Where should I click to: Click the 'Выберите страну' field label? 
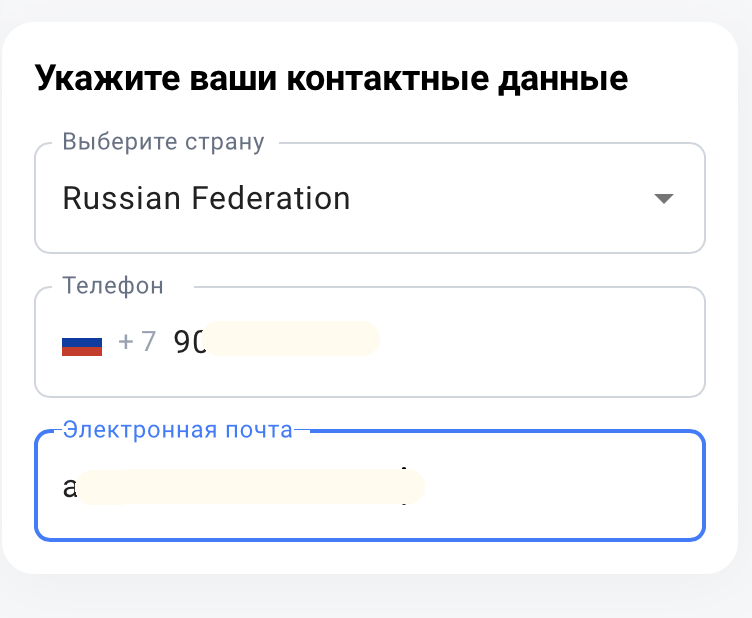coord(164,142)
